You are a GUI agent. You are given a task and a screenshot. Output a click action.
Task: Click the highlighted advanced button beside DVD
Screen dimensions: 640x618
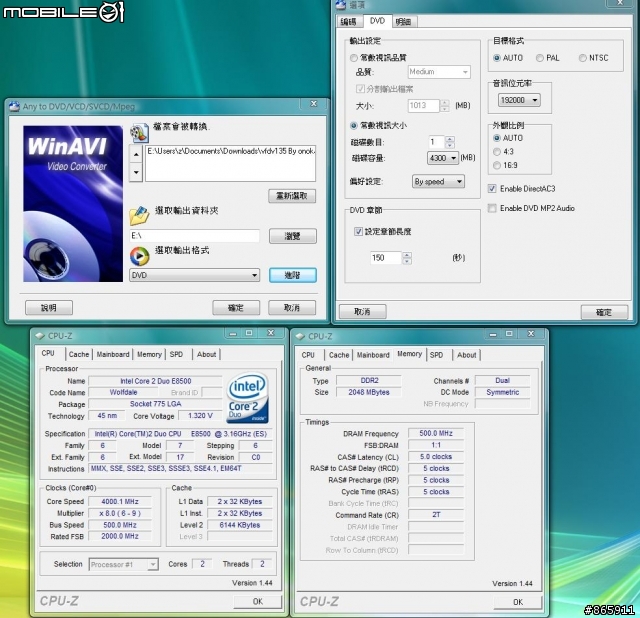[292, 275]
